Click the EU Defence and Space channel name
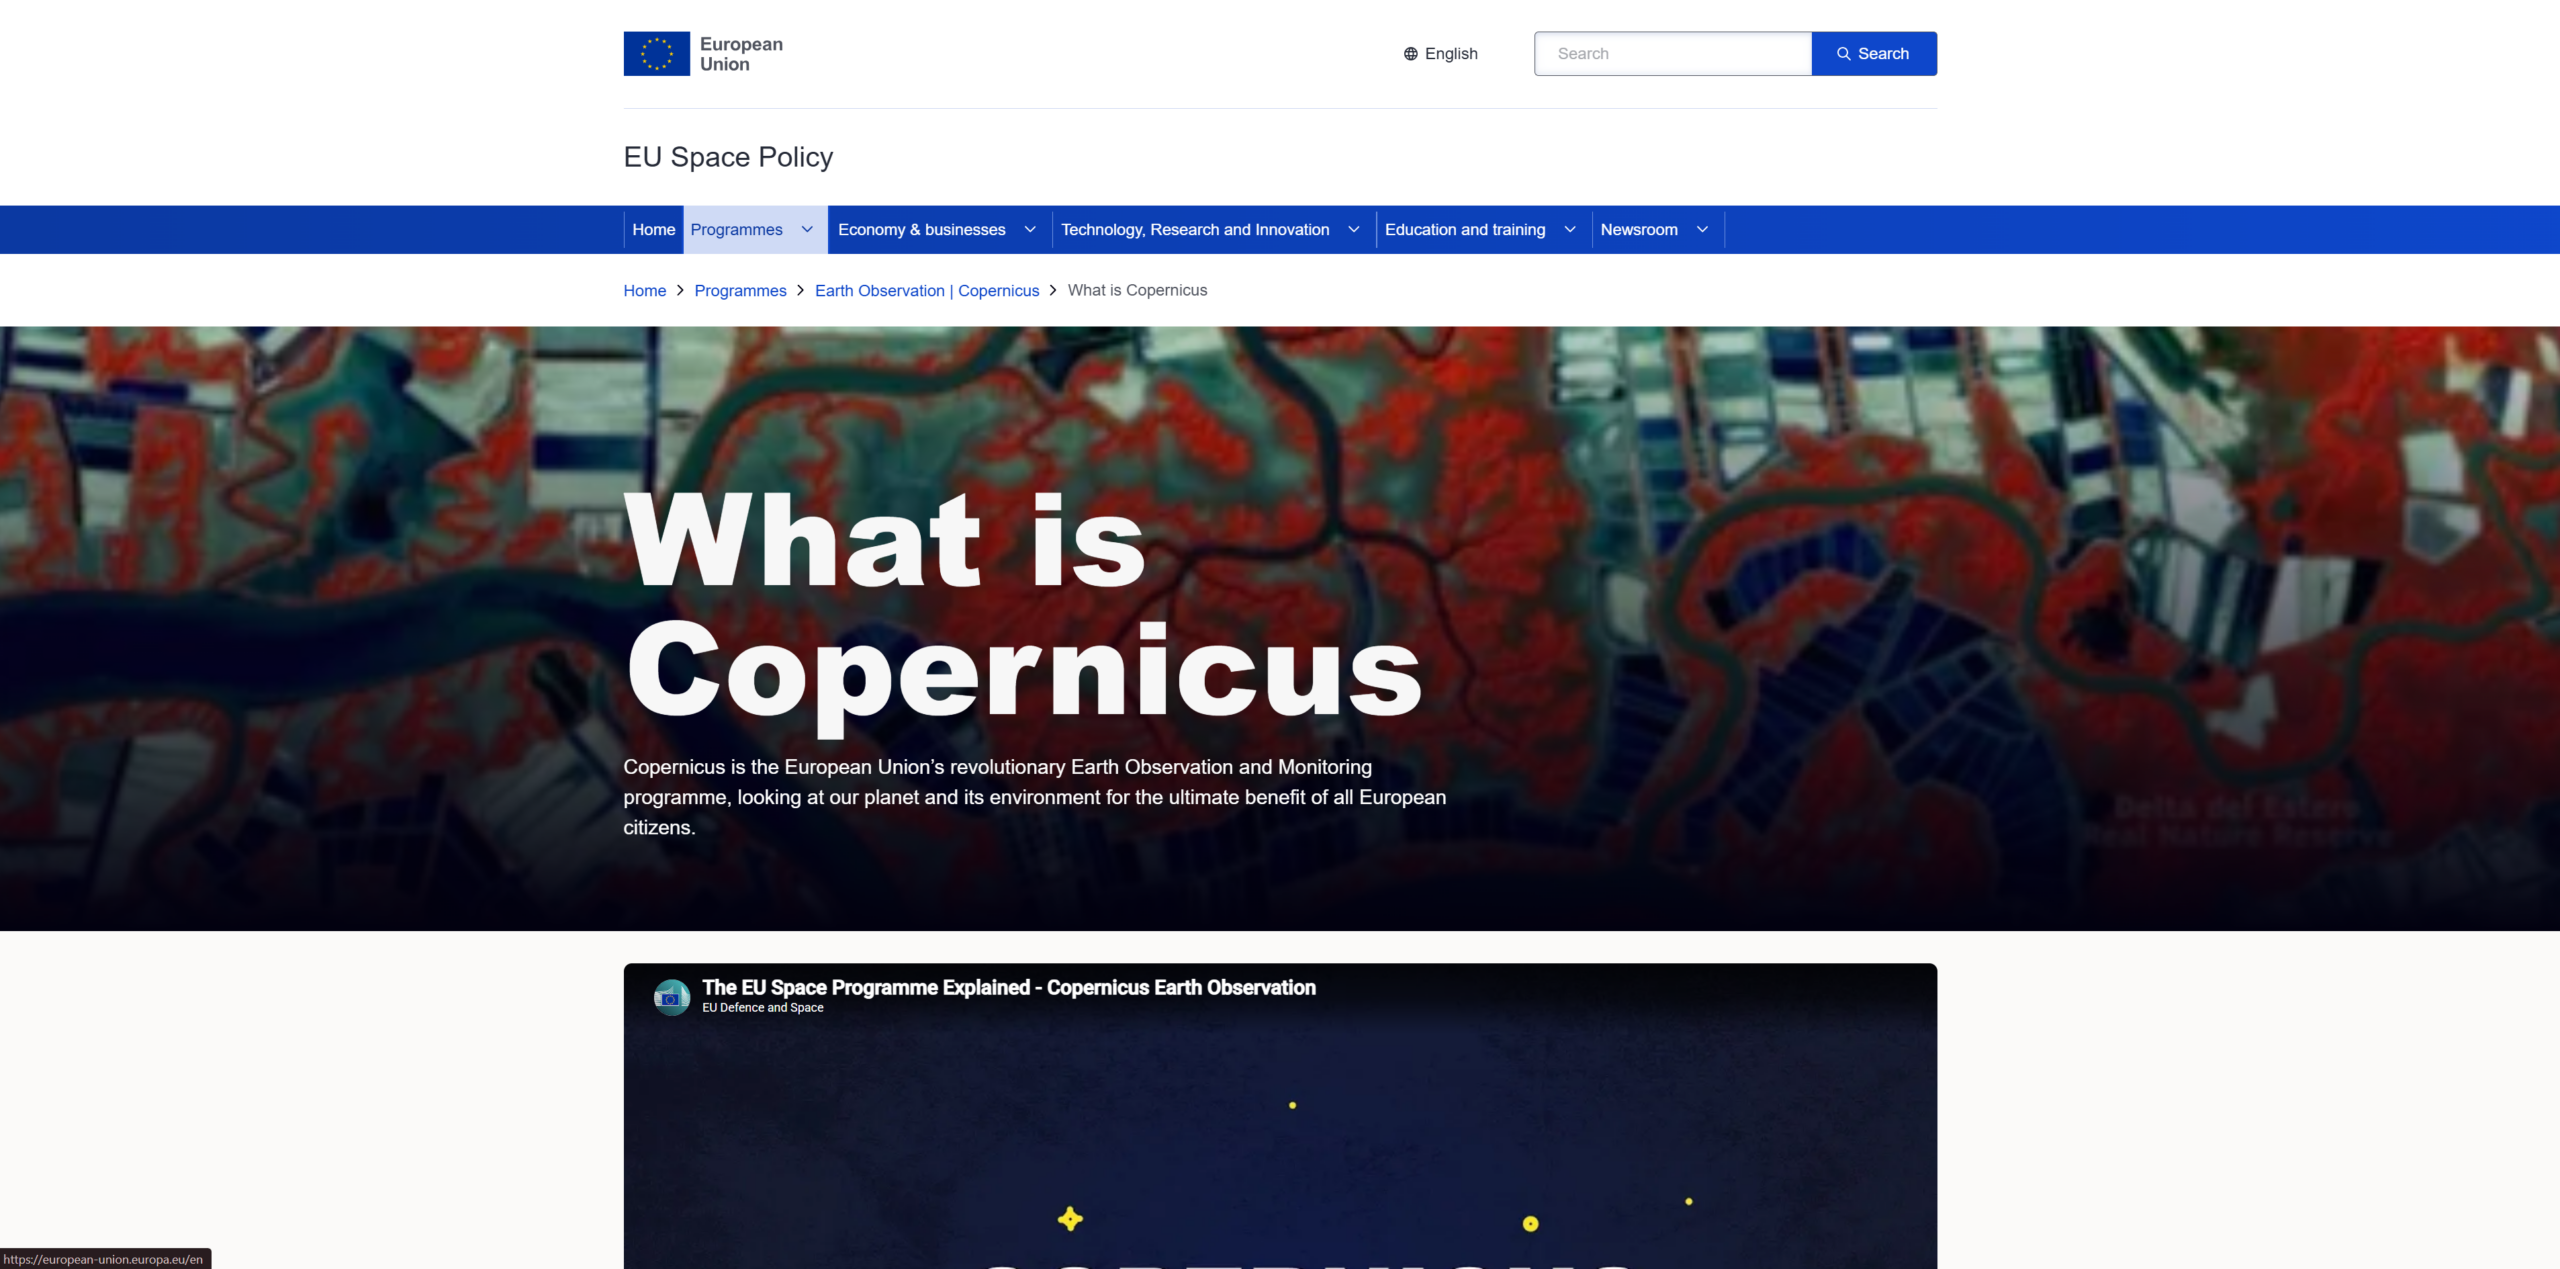This screenshot has width=2560, height=1269. click(763, 1008)
